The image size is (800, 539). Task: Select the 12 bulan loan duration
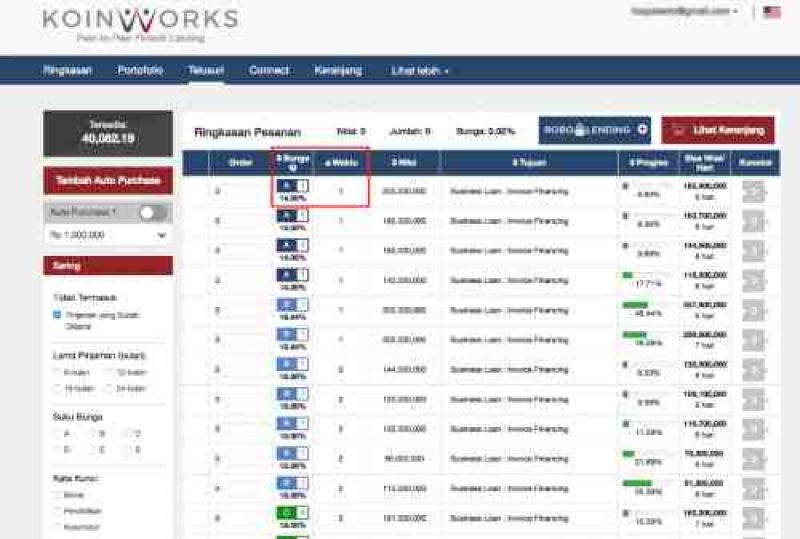click(x=109, y=373)
